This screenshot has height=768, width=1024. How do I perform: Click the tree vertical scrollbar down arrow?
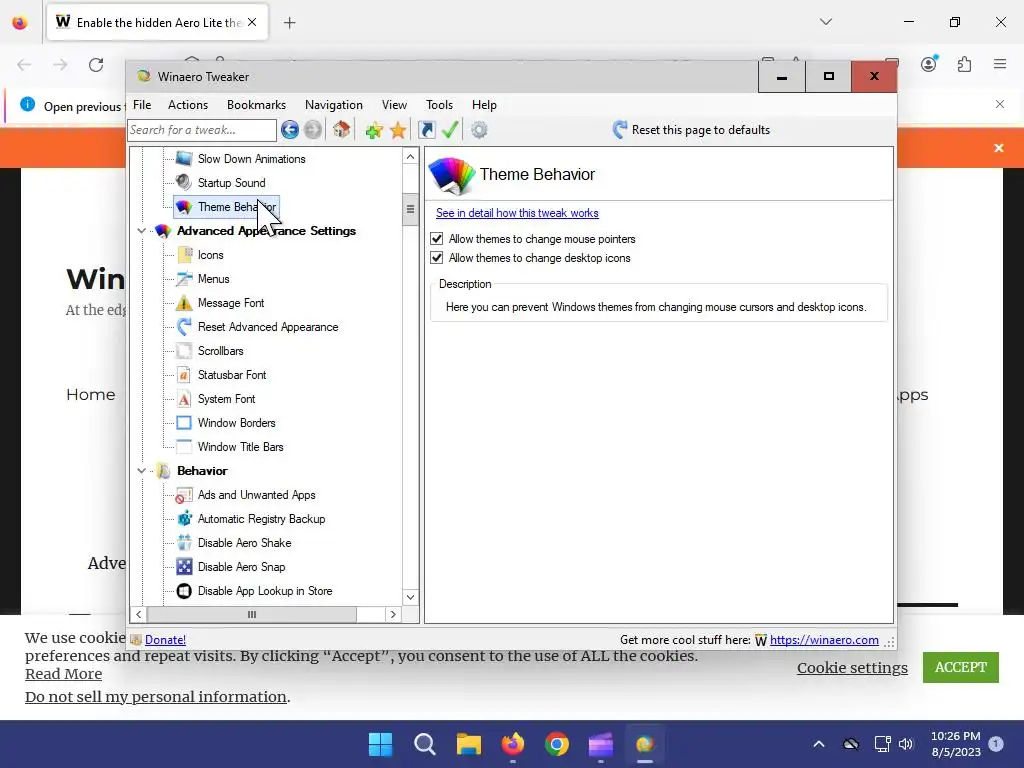(x=410, y=597)
